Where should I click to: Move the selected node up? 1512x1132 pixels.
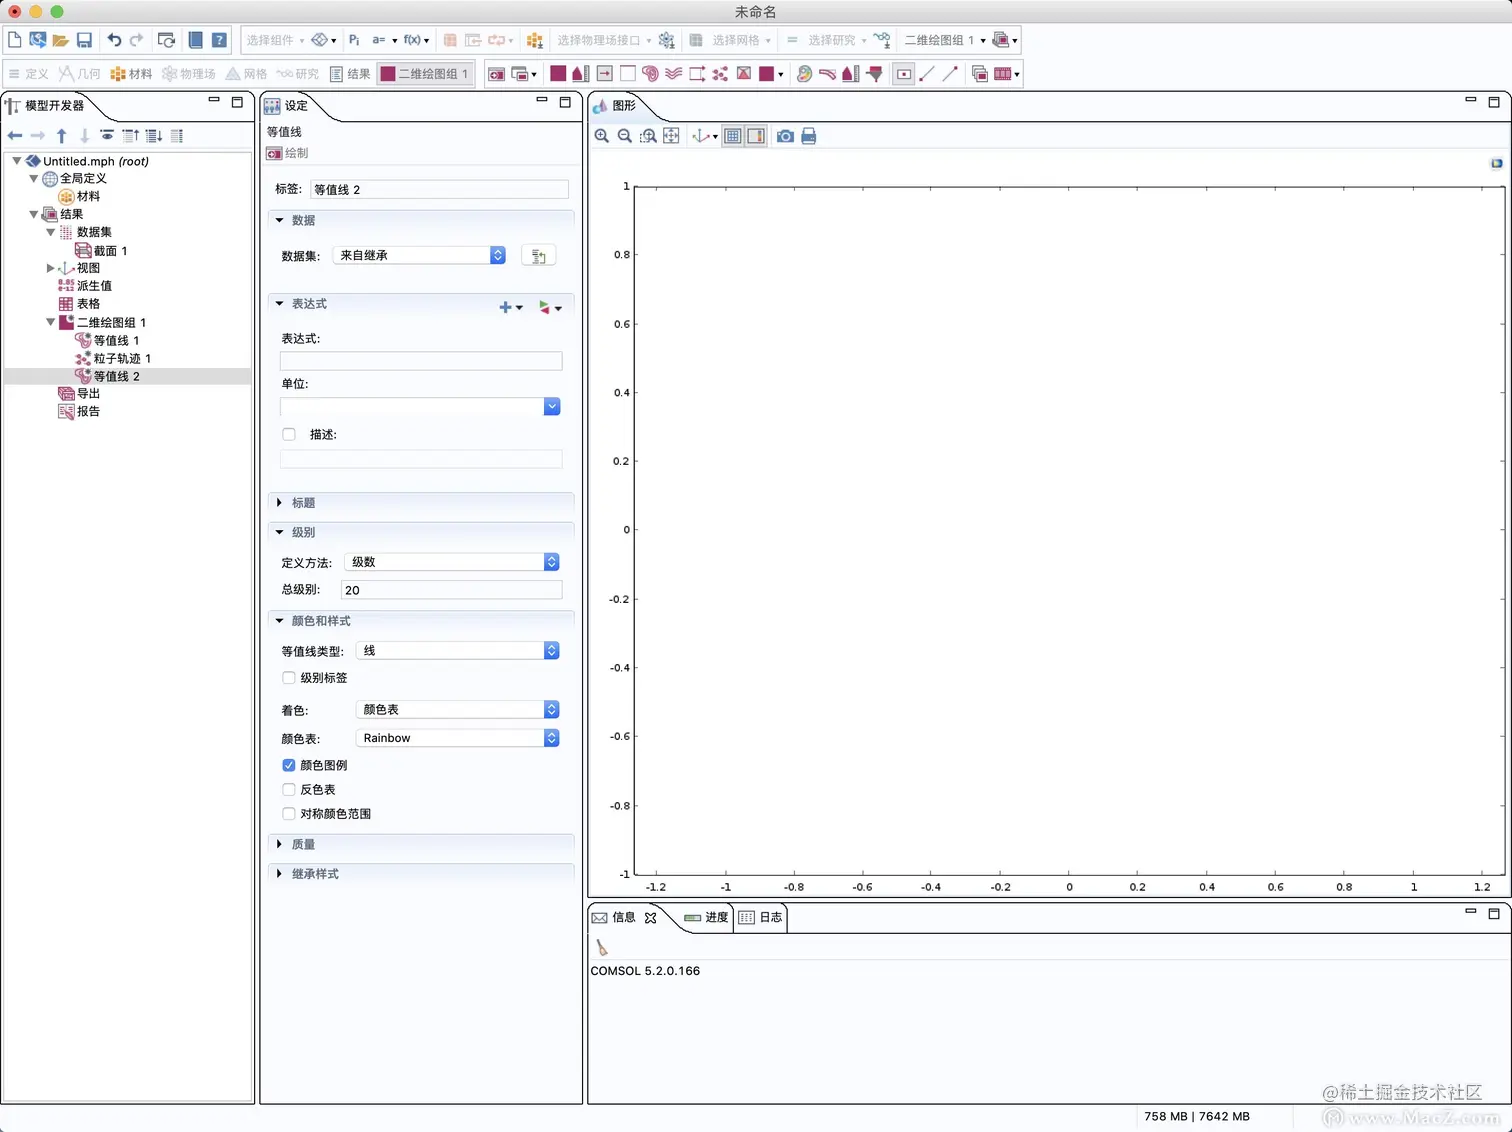pyautogui.click(x=62, y=136)
